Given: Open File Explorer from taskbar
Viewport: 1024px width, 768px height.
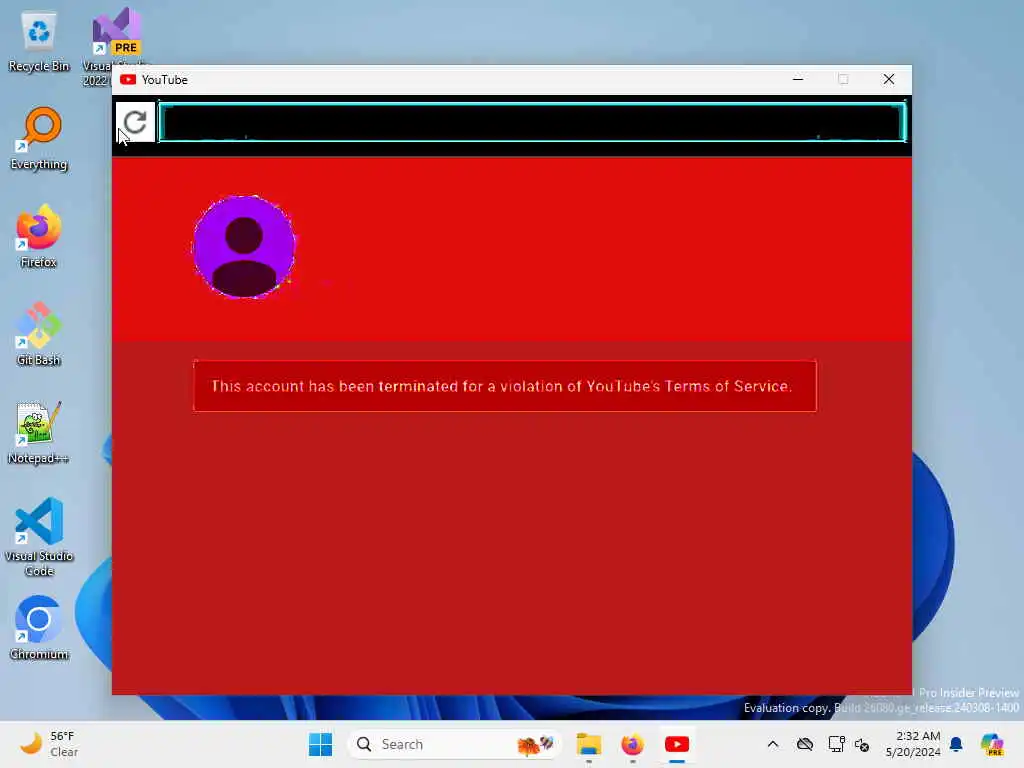Looking at the screenshot, I should point(588,744).
